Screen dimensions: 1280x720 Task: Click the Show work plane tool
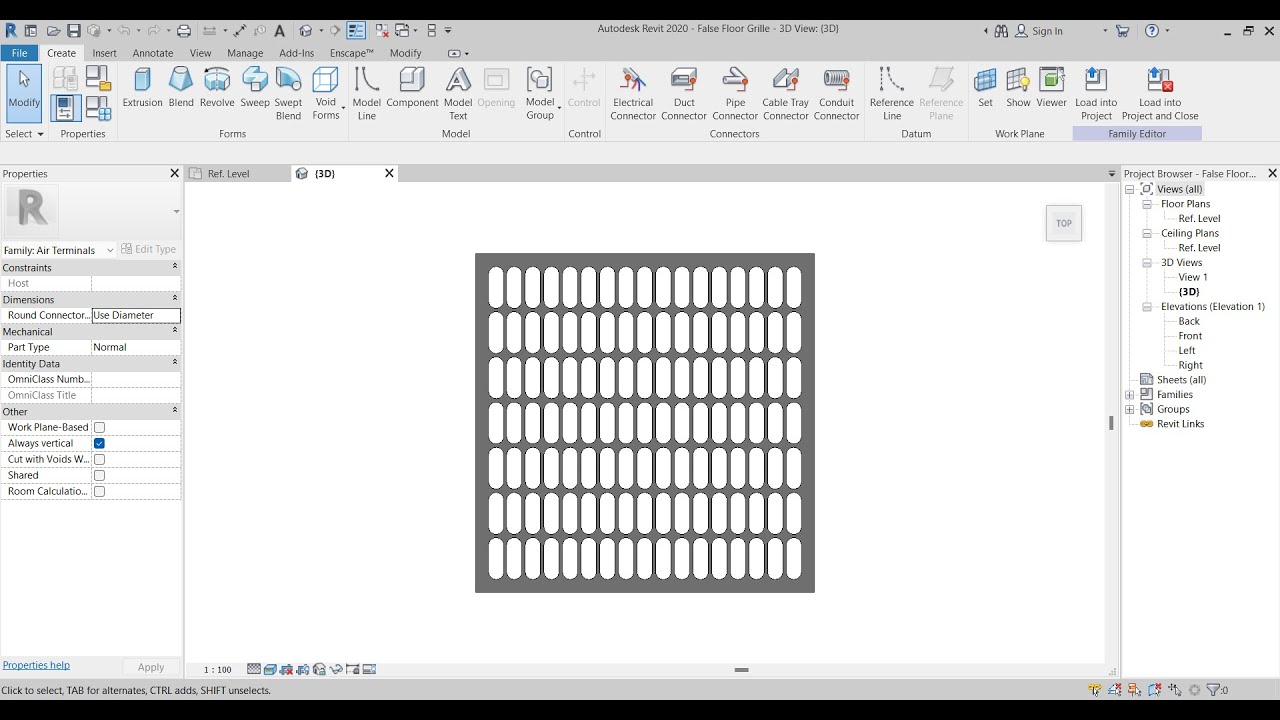pos(1018,87)
